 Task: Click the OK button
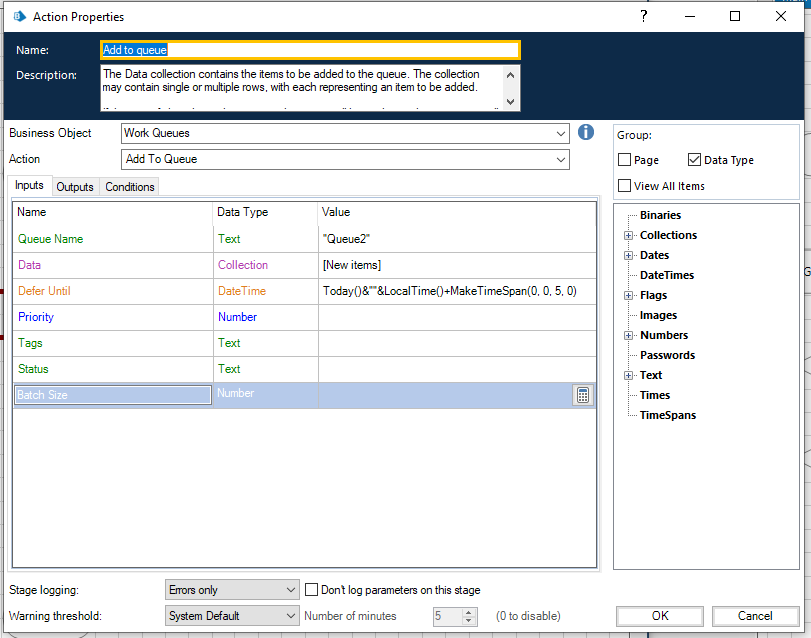click(x=660, y=616)
